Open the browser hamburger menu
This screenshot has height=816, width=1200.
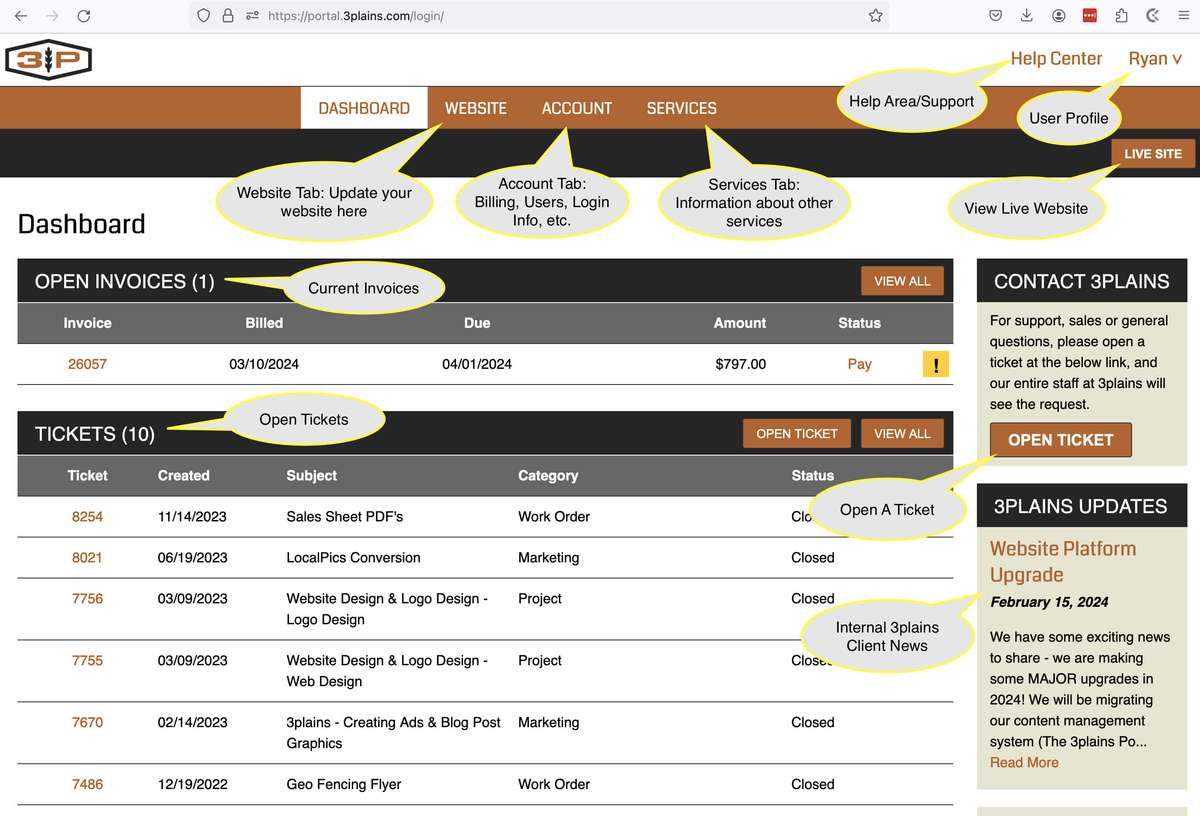tap(1183, 16)
